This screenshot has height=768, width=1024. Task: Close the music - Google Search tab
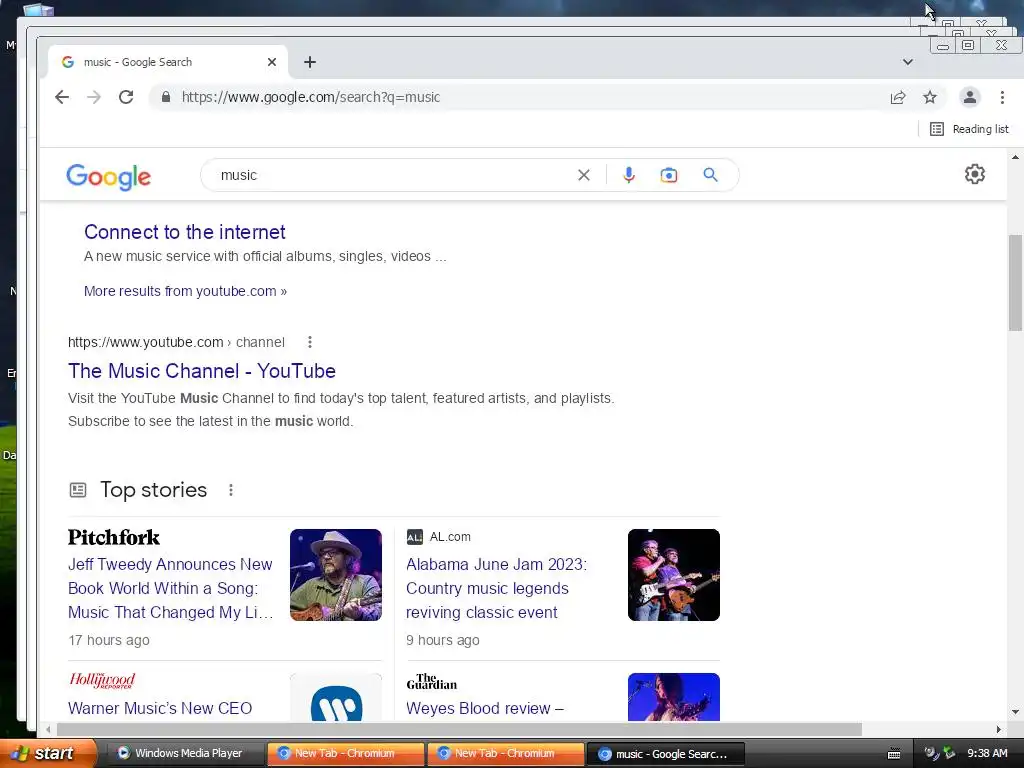tap(272, 62)
